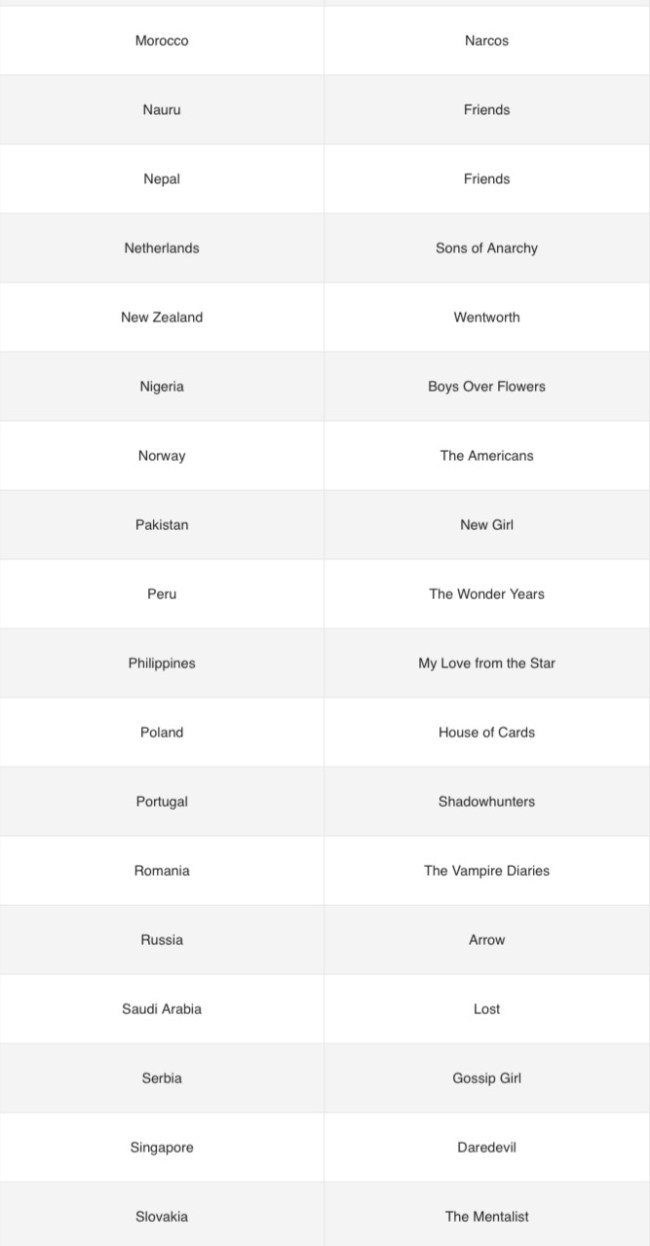Viewport: 650px width, 1246px height.
Task: Select the Pakistan country cell
Action: click(161, 525)
